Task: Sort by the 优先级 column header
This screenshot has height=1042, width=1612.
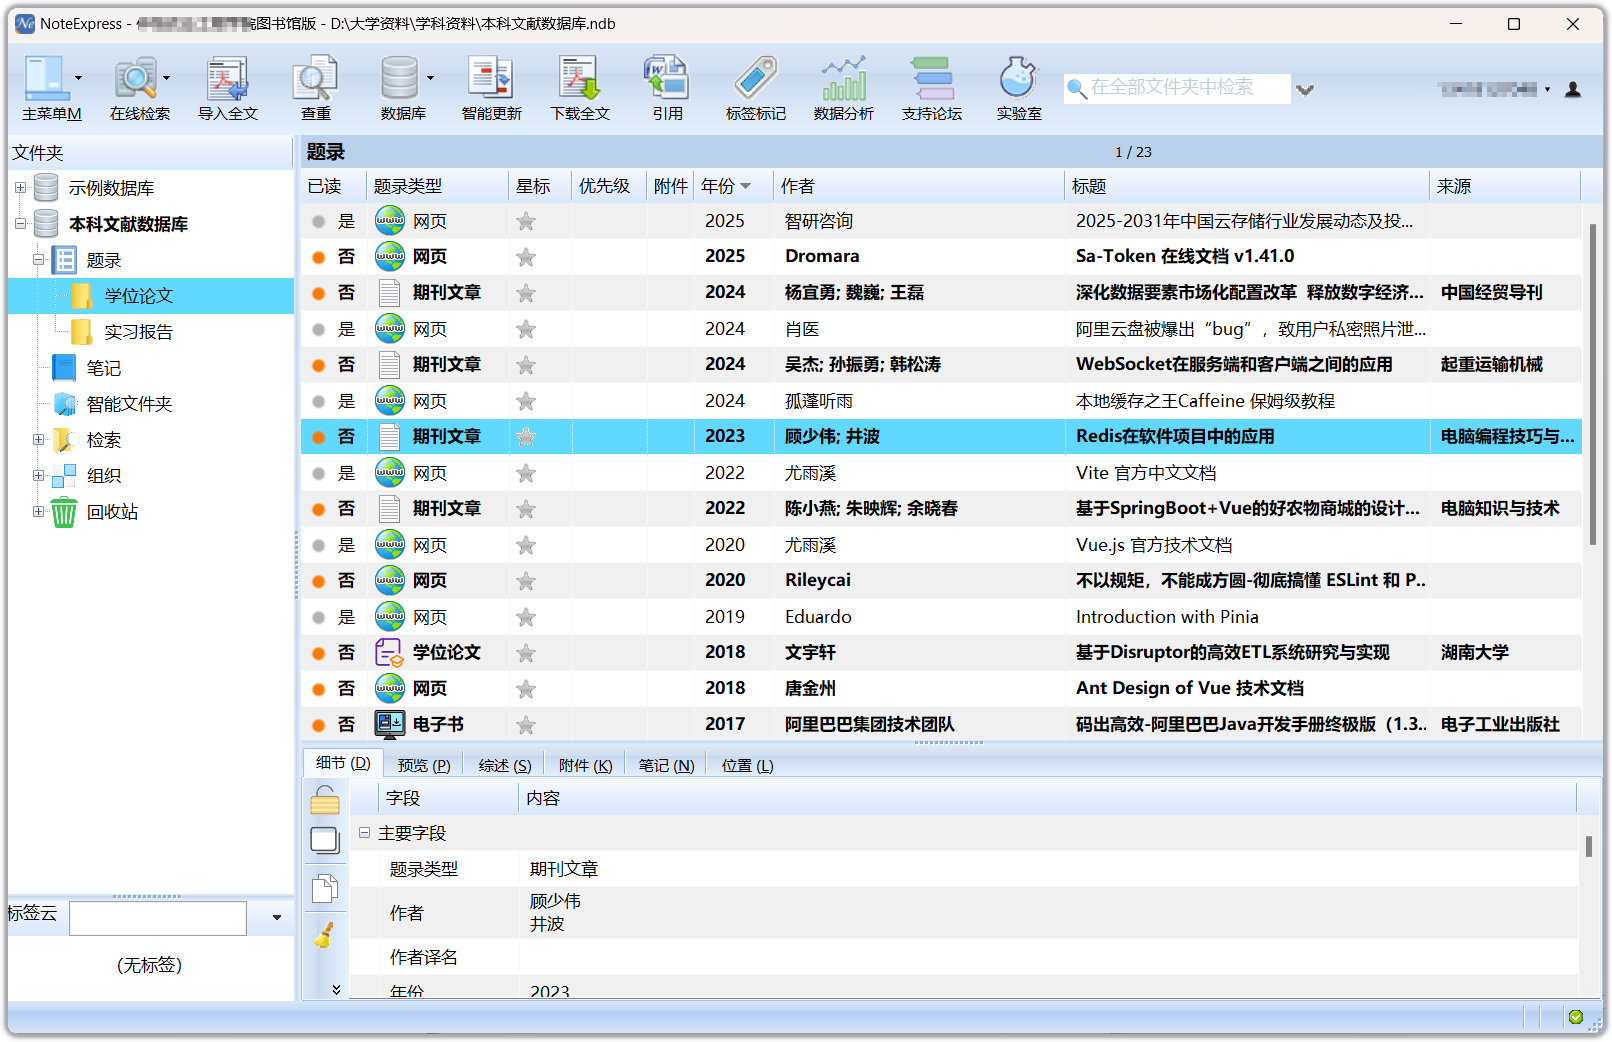Action: coord(608,186)
